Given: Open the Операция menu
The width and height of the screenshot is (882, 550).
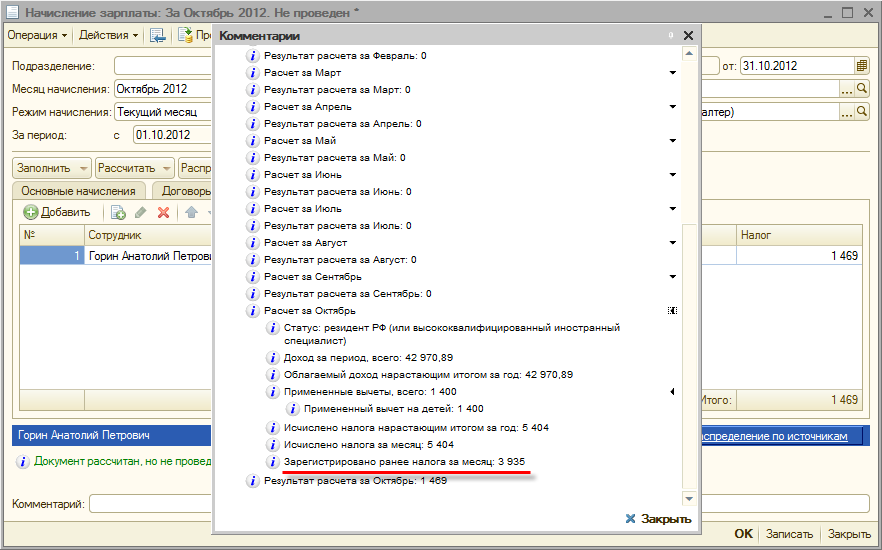Looking at the screenshot, I should pyautogui.click(x=37, y=35).
